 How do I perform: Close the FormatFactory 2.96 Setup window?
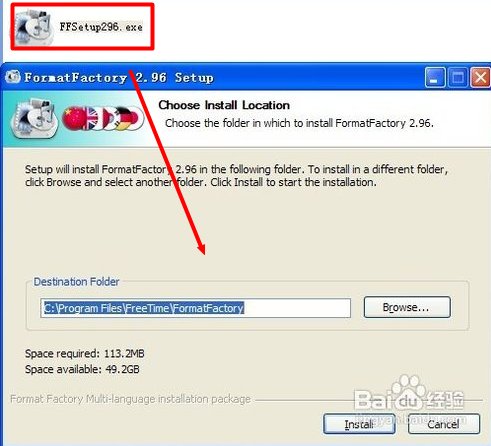(x=480, y=78)
